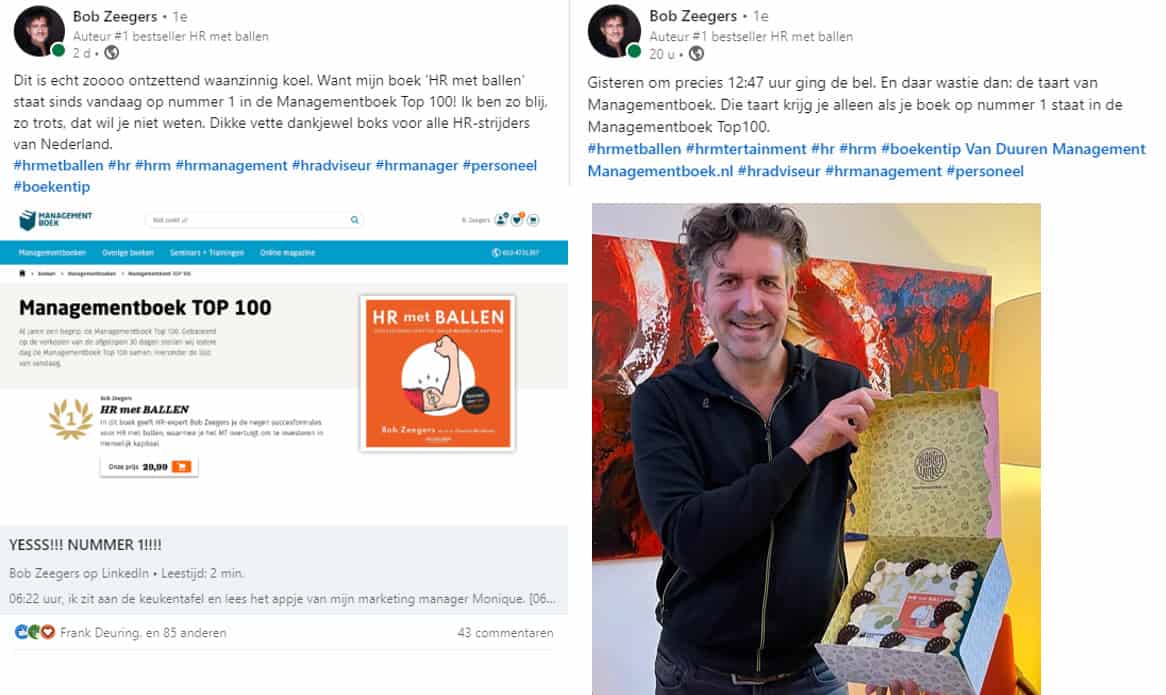
Task: Open the #hrmetballen hashtag in left post
Action: coord(58,165)
